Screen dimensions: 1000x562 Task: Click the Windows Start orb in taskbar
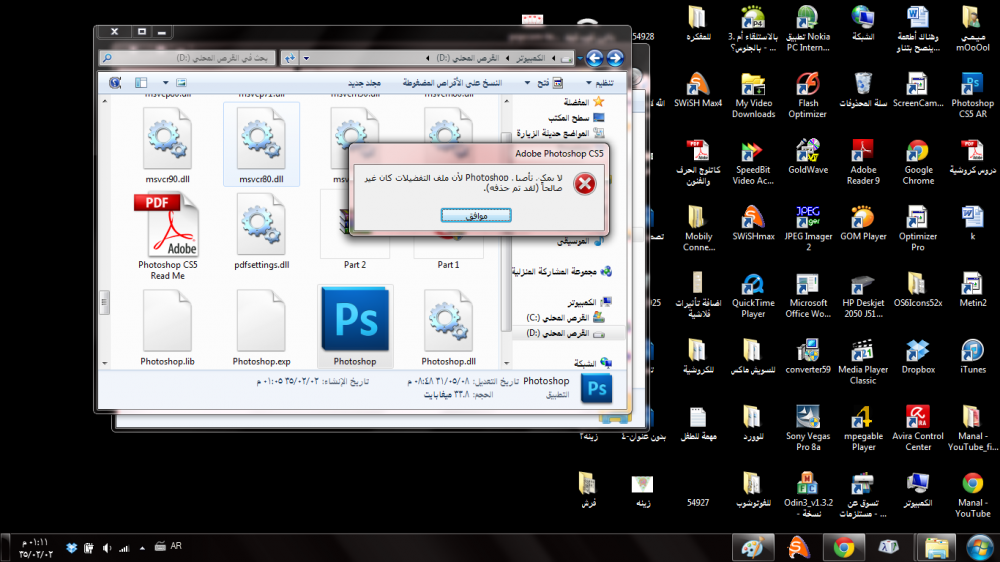[978, 547]
